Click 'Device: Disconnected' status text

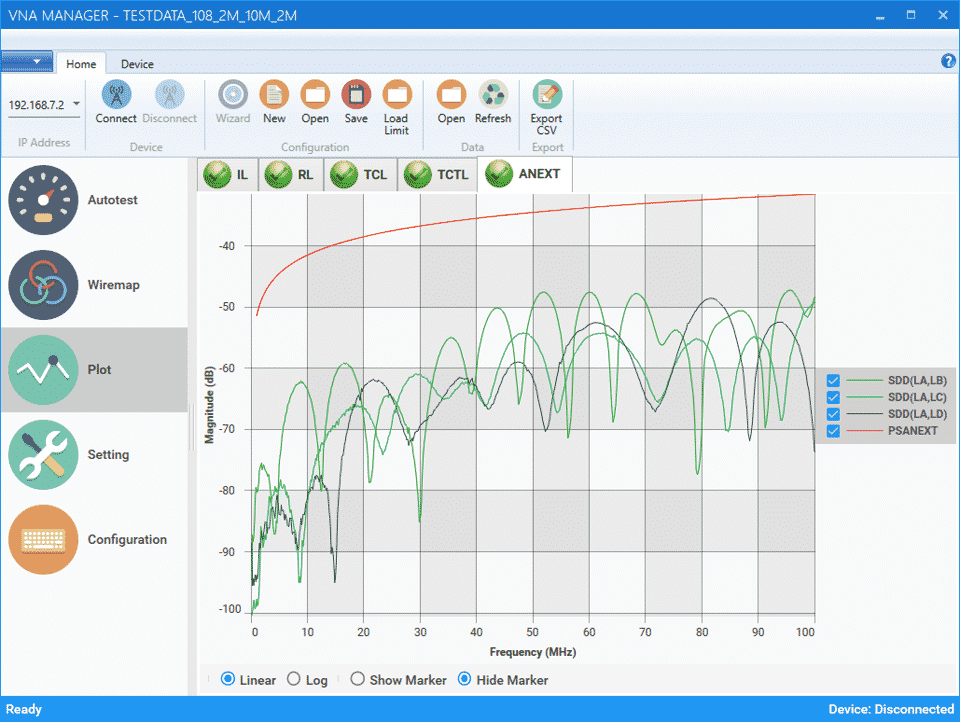pos(891,709)
